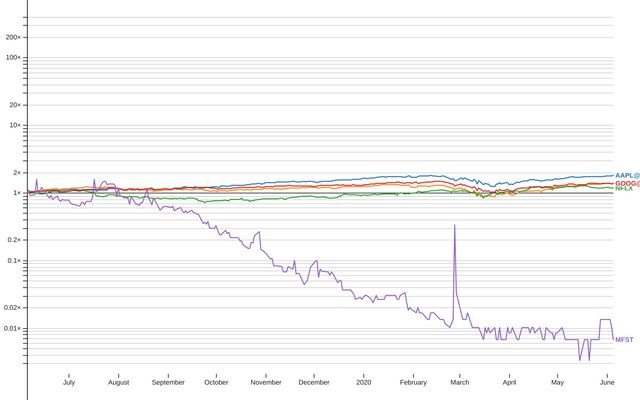Select the August x-axis label

tap(118, 382)
